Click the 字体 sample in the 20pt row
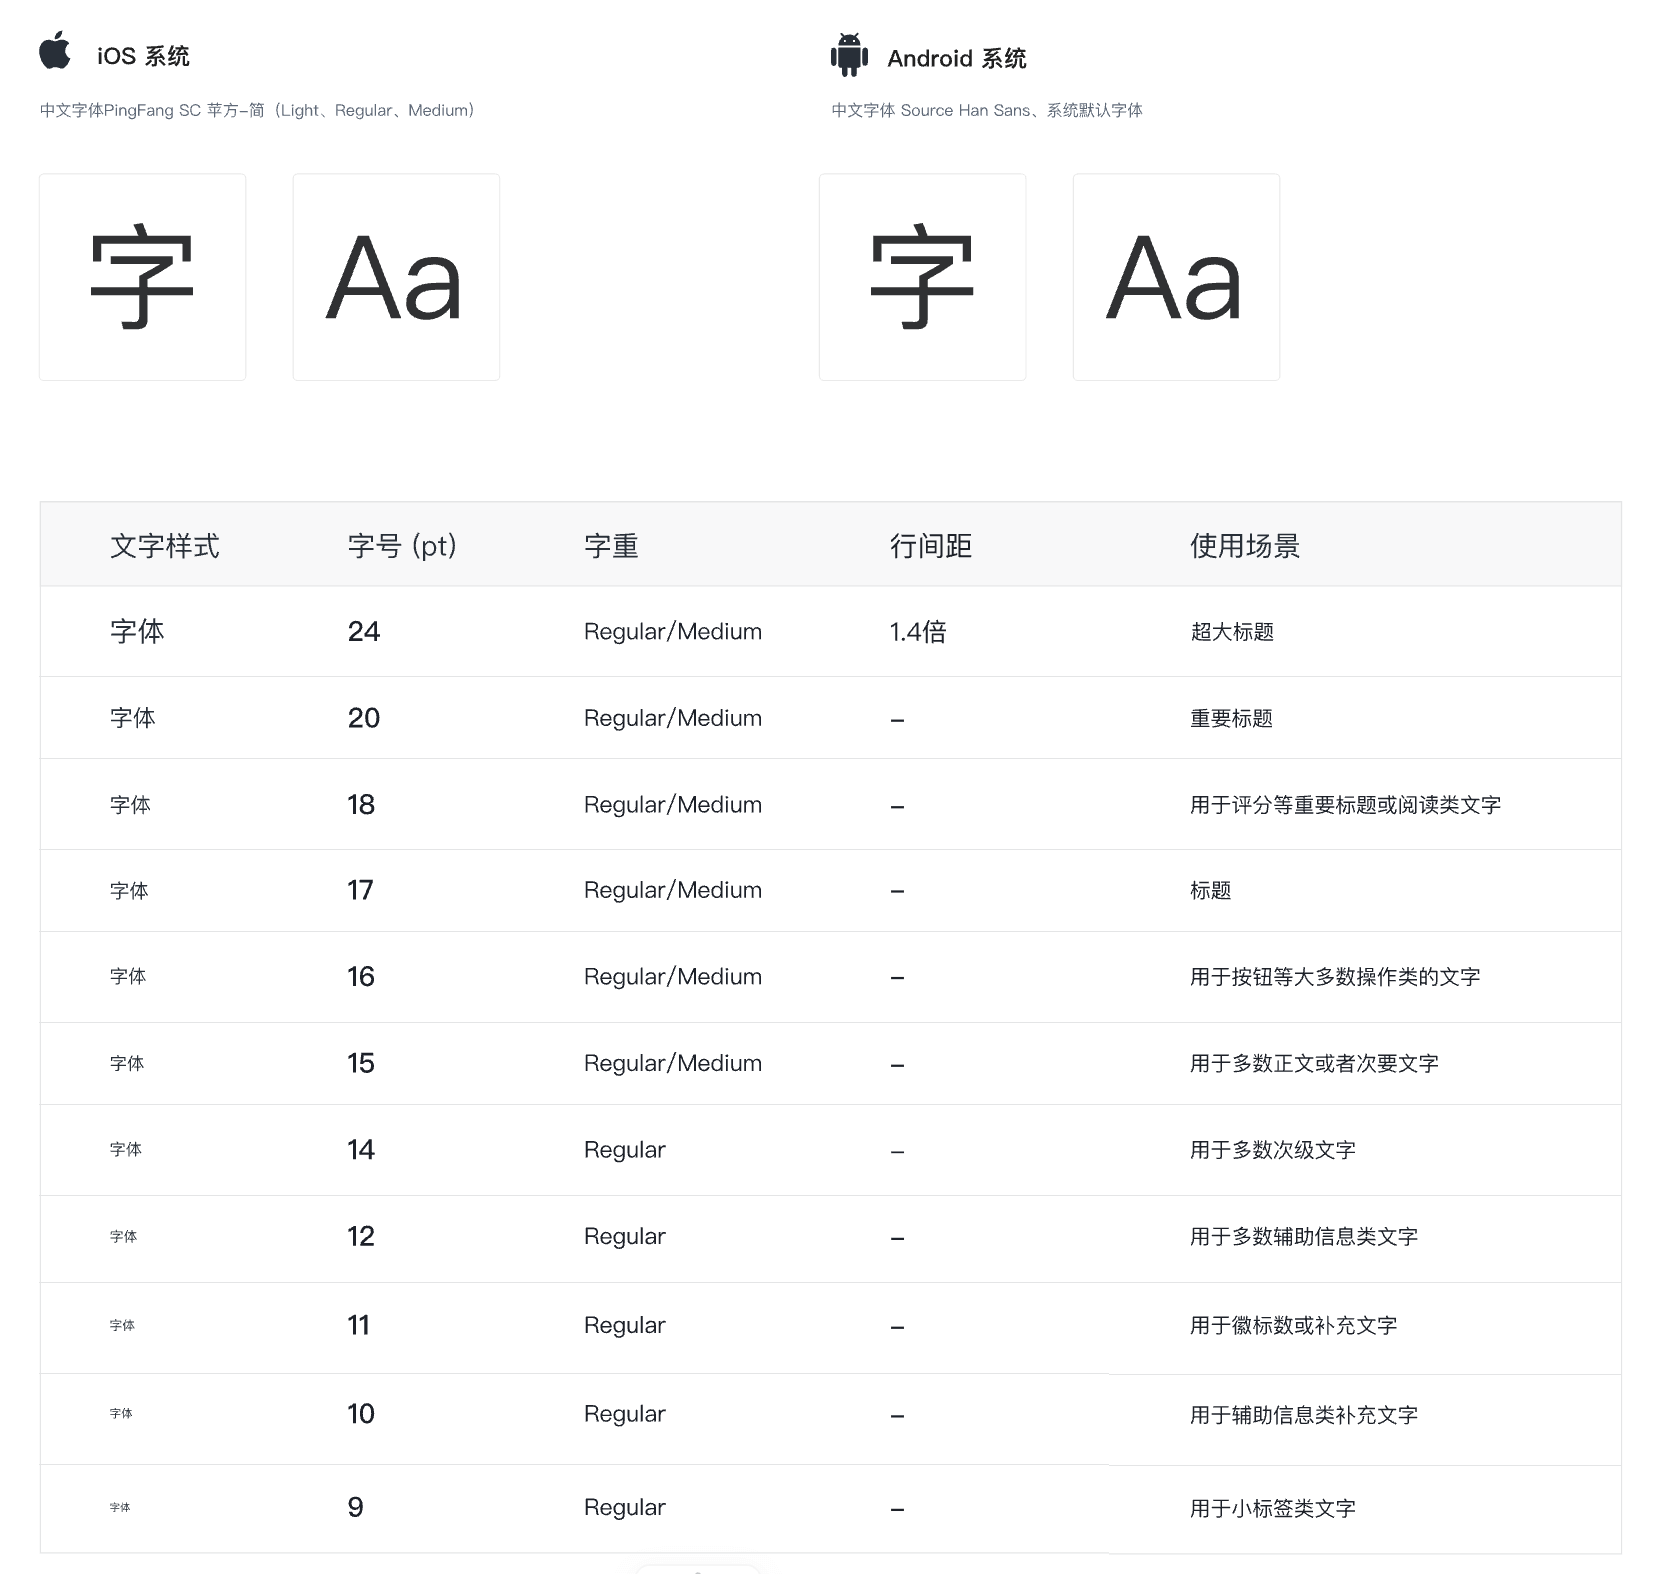This screenshot has width=1654, height=1574. point(133,718)
